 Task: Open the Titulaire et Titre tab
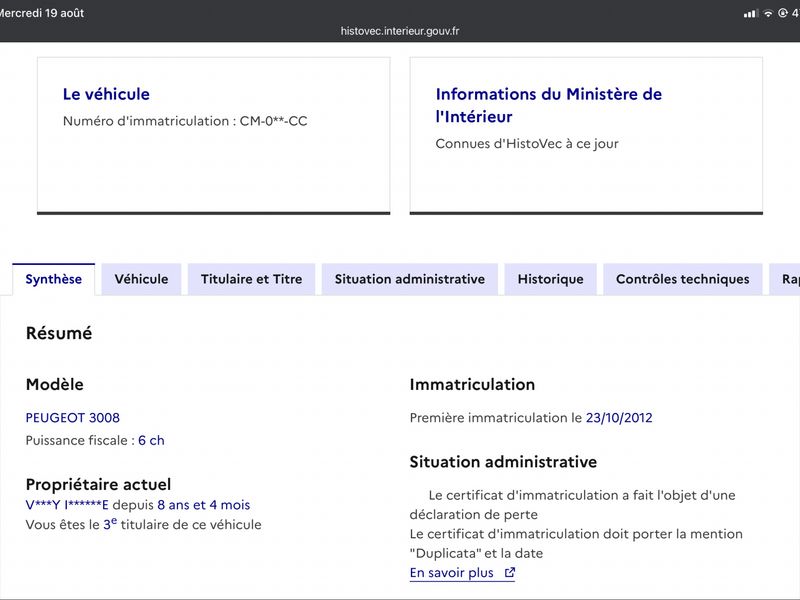pyautogui.click(x=252, y=279)
